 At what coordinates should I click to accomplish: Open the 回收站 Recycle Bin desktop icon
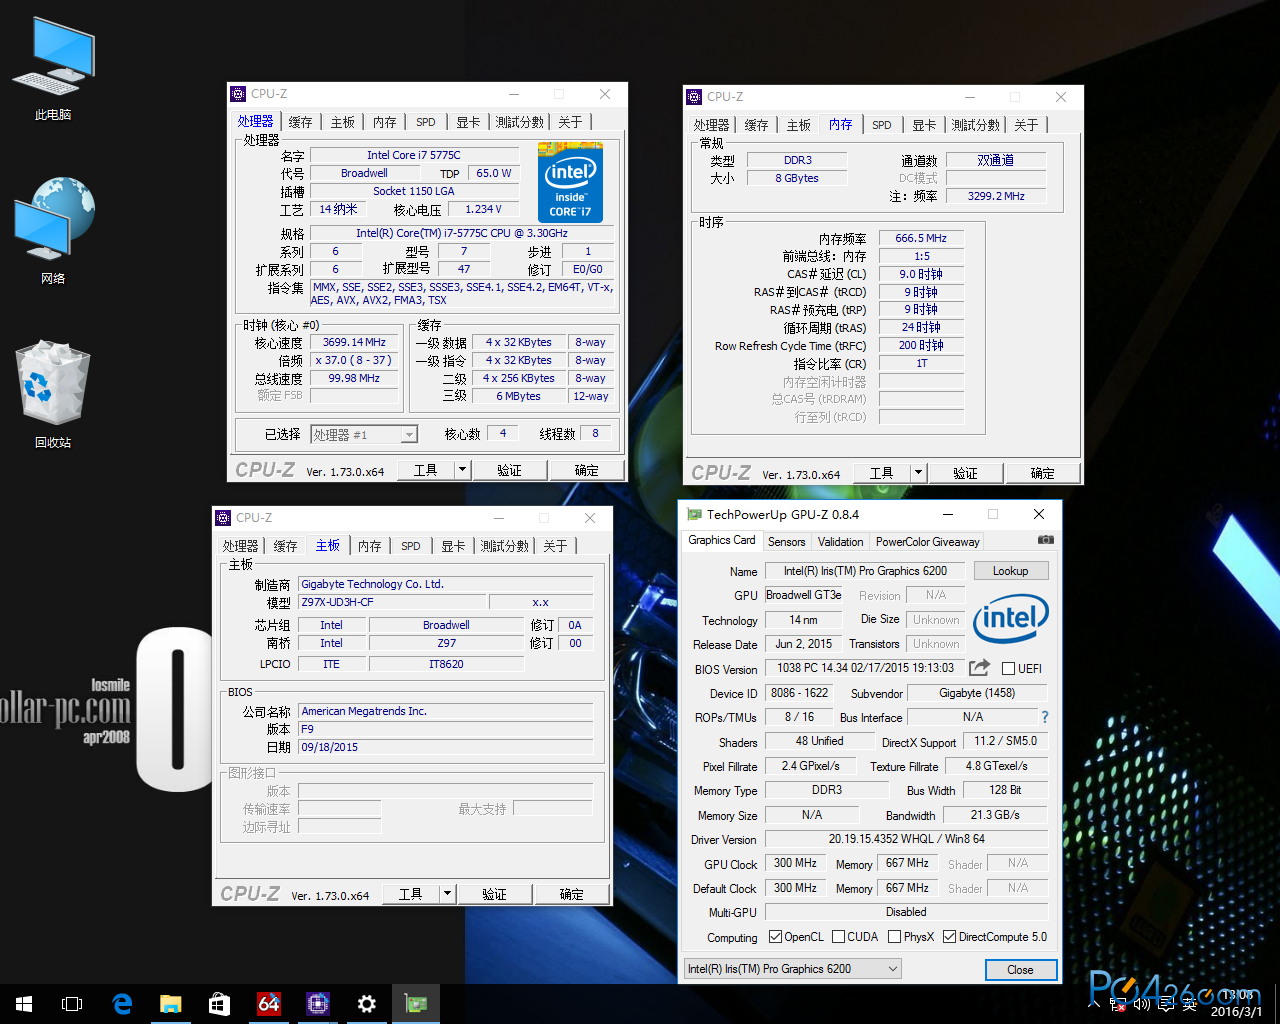coord(53,395)
